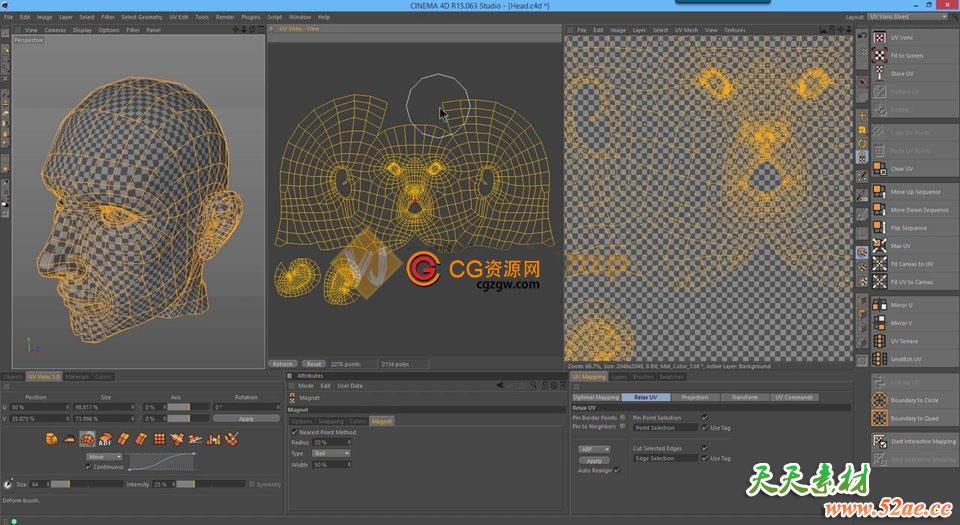Click the Max UV icon
Screen dimensions: 960x525
click(x=880, y=246)
